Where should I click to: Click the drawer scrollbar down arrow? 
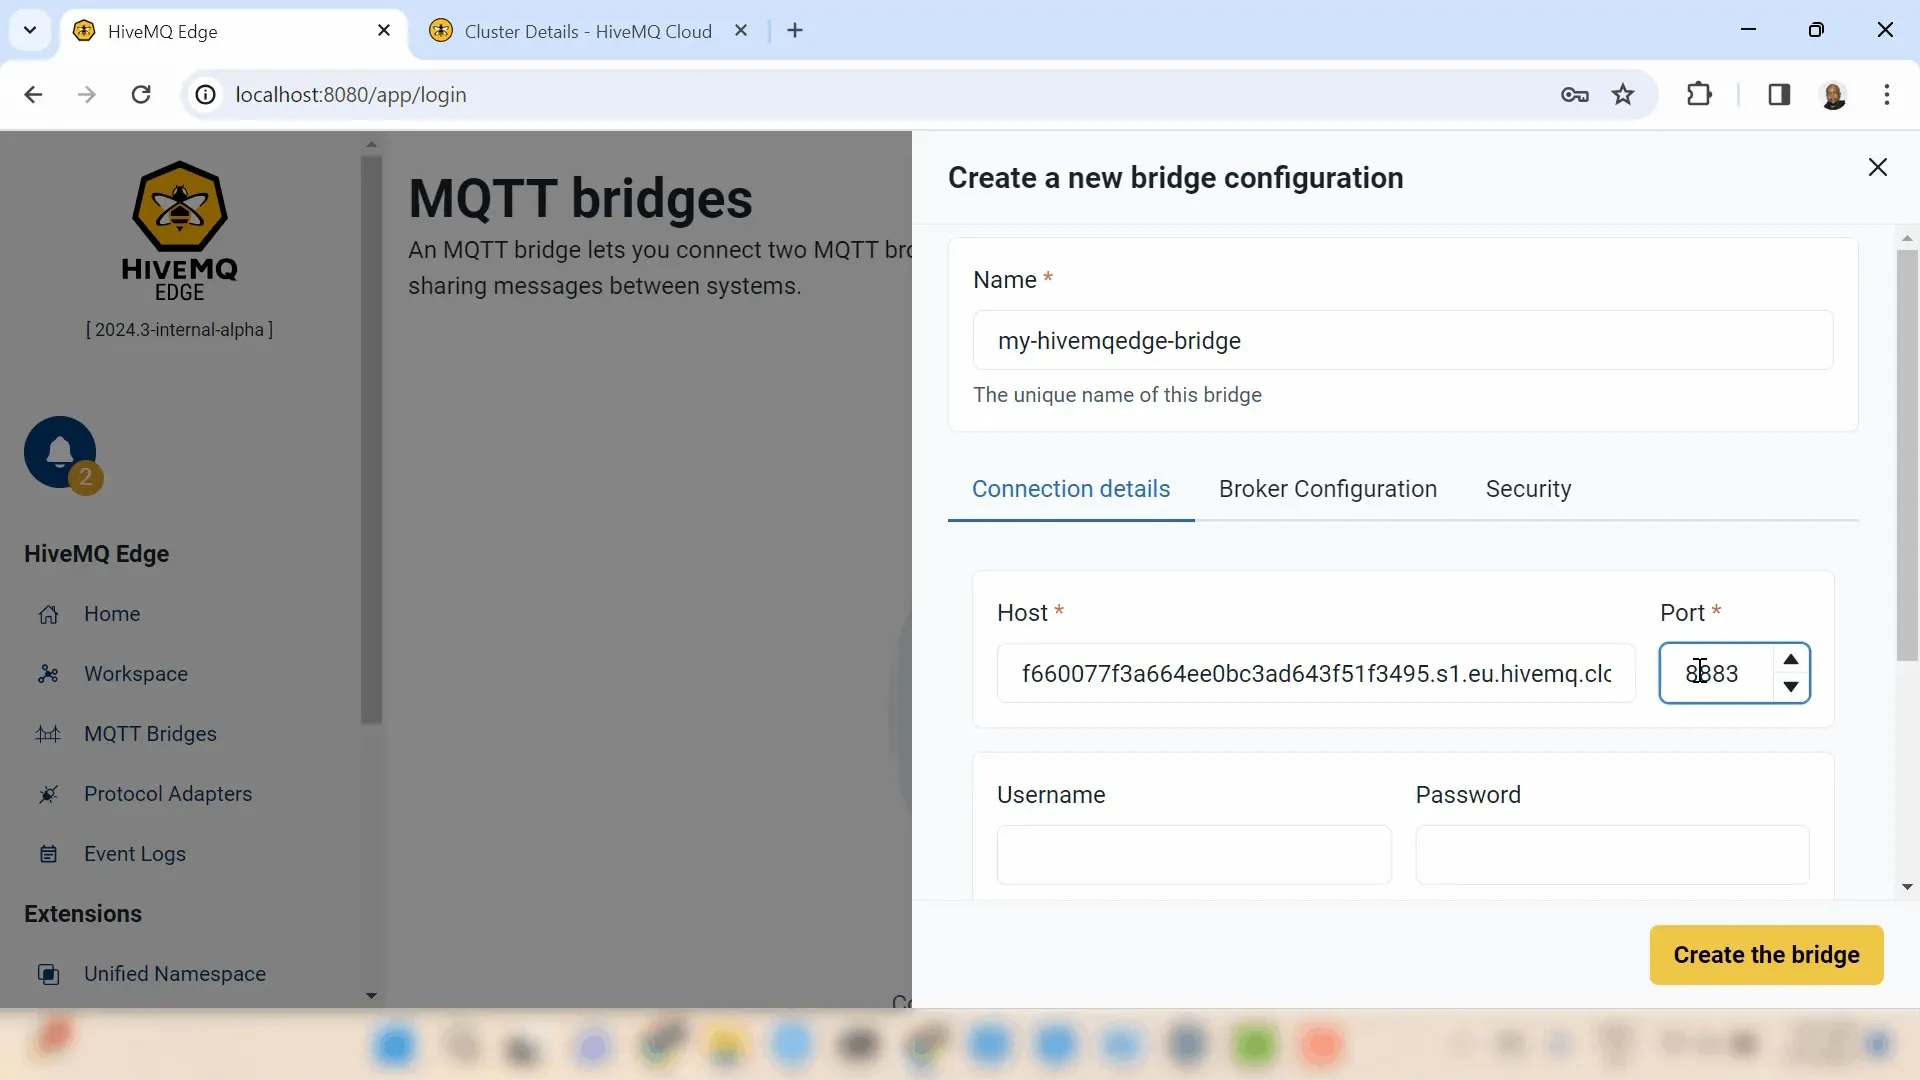click(1907, 887)
